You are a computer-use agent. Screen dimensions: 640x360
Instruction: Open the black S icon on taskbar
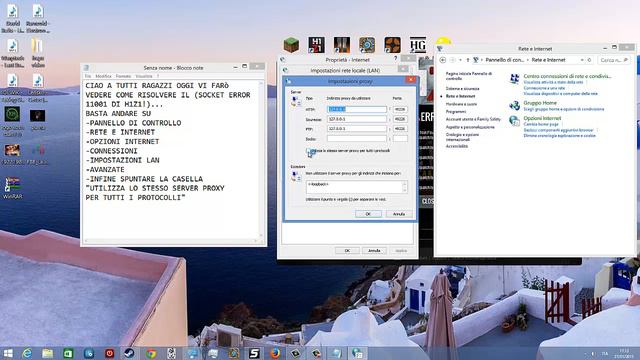[x=254, y=353]
